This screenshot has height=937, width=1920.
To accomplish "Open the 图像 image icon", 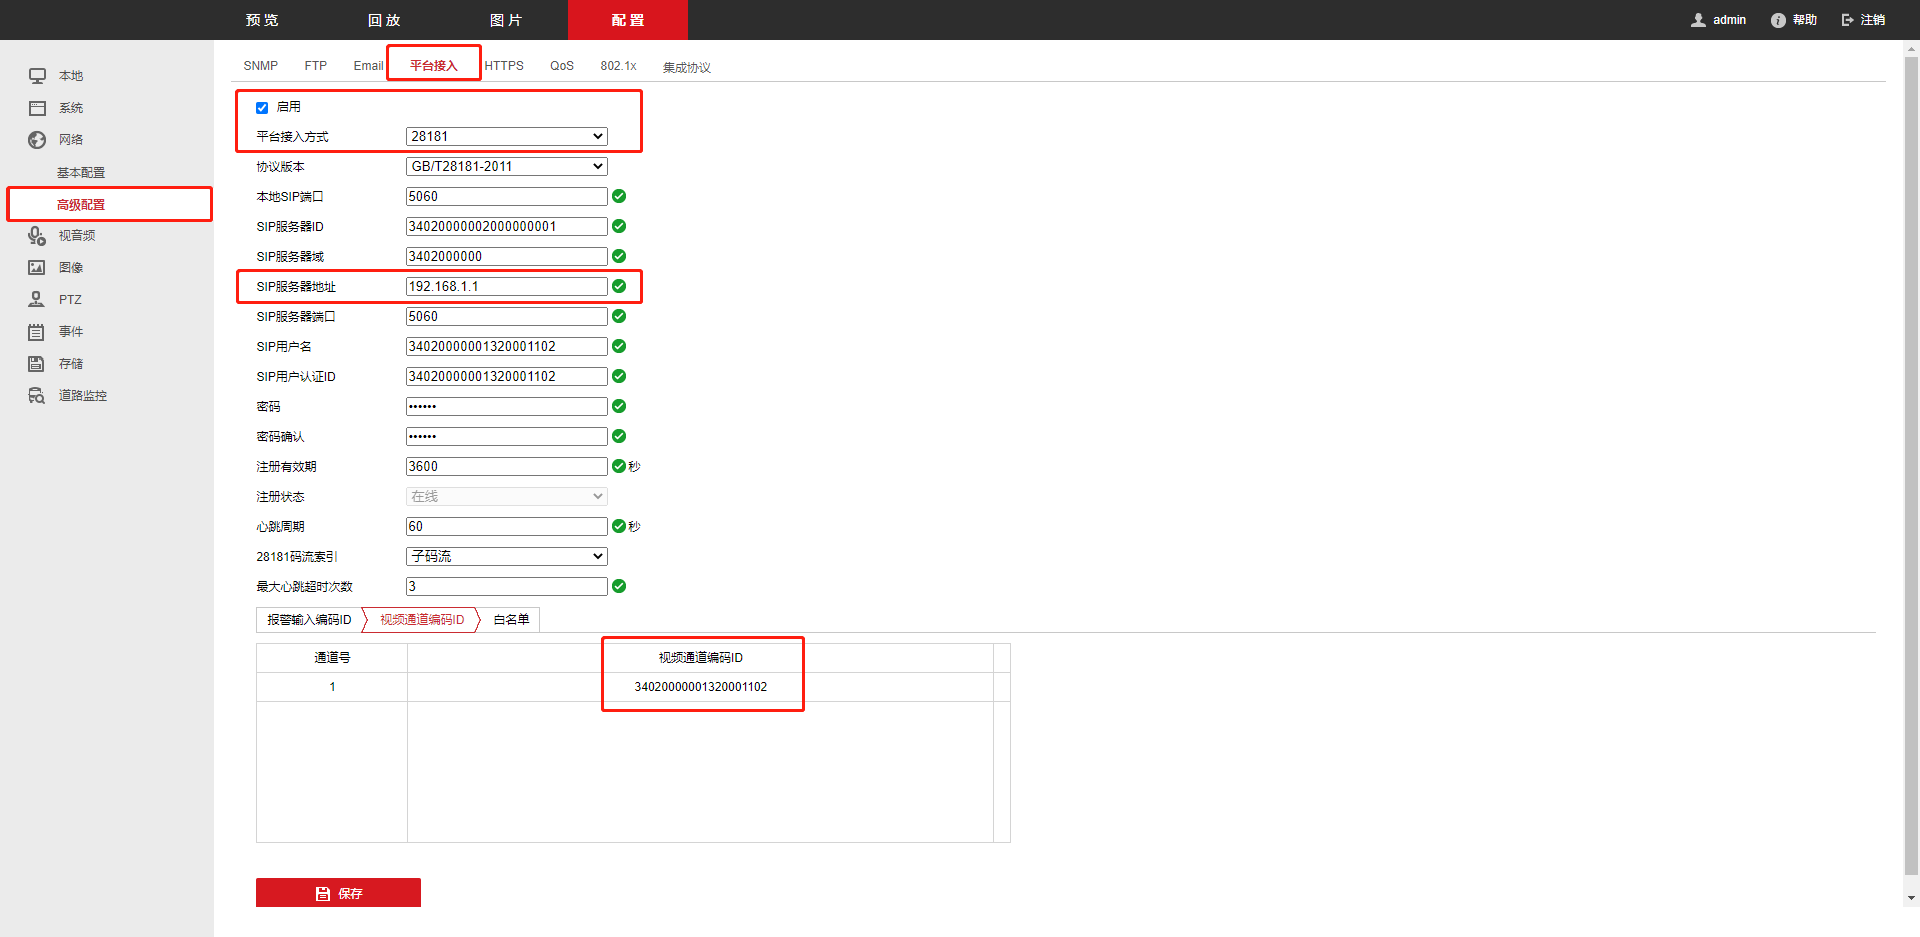I will (x=37, y=268).
